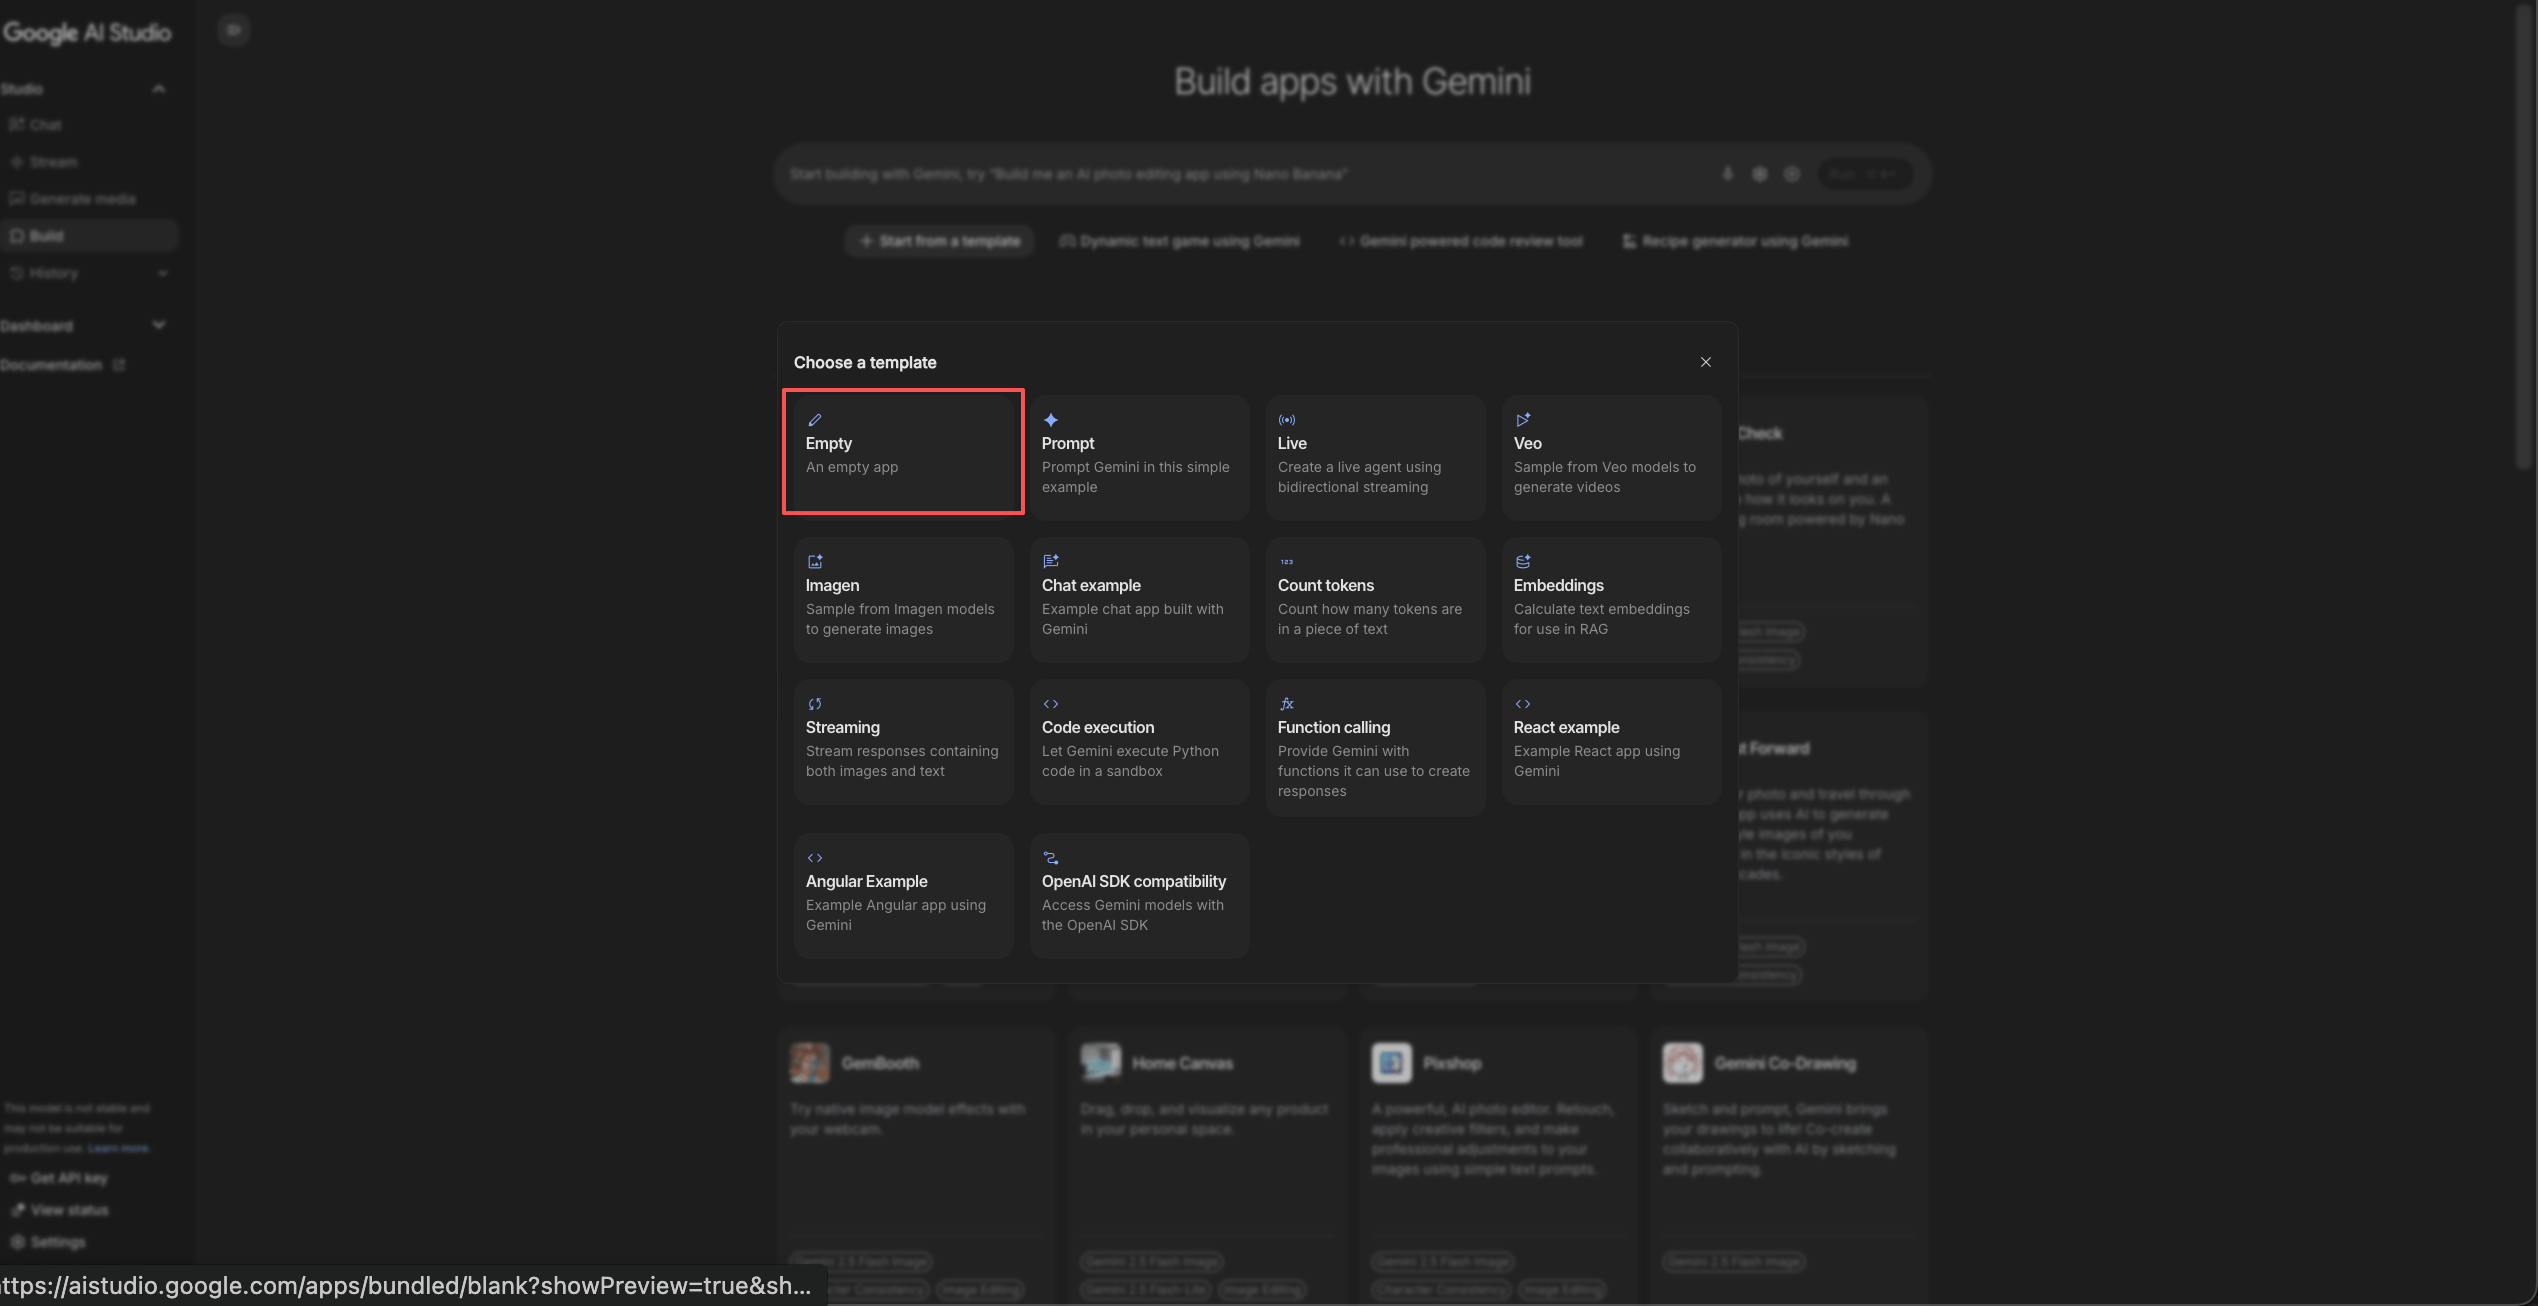
Task: Click the microphone icon in the prompt bar
Action: pos(1727,174)
